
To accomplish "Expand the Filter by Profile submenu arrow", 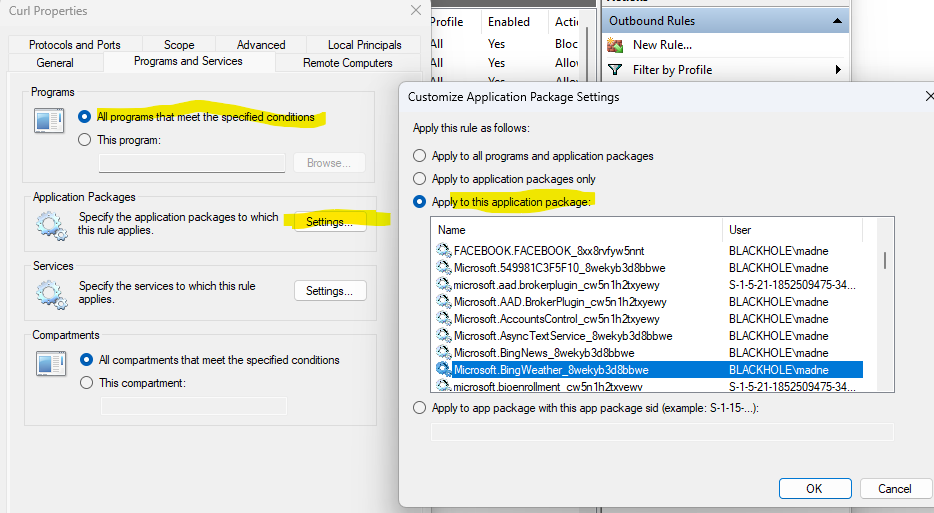I will coord(838,70).
